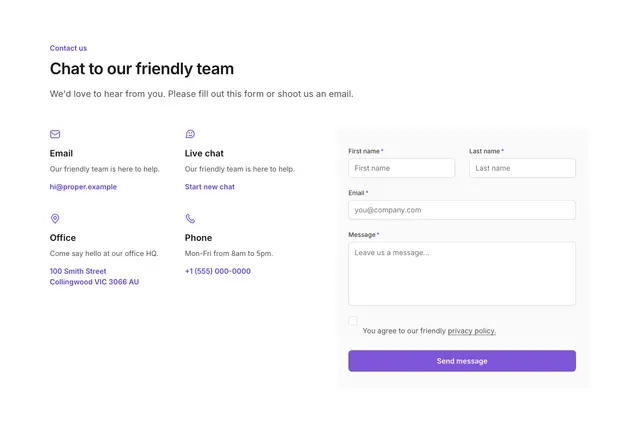640x432 pixels.
Task: Open the privacy policy link
Action: click(x=472, y=331)
